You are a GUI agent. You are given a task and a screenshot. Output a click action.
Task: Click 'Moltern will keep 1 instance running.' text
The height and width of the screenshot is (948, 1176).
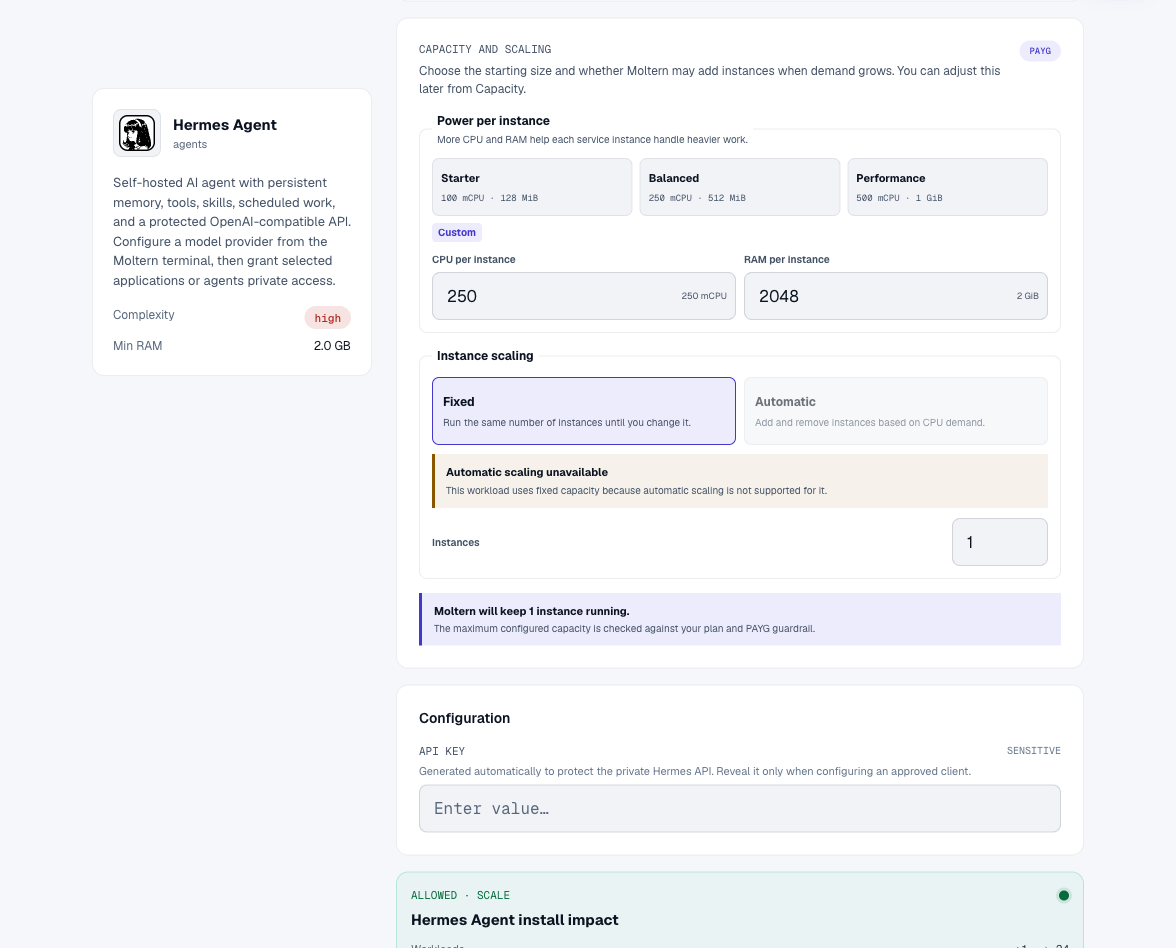(532, 611)
